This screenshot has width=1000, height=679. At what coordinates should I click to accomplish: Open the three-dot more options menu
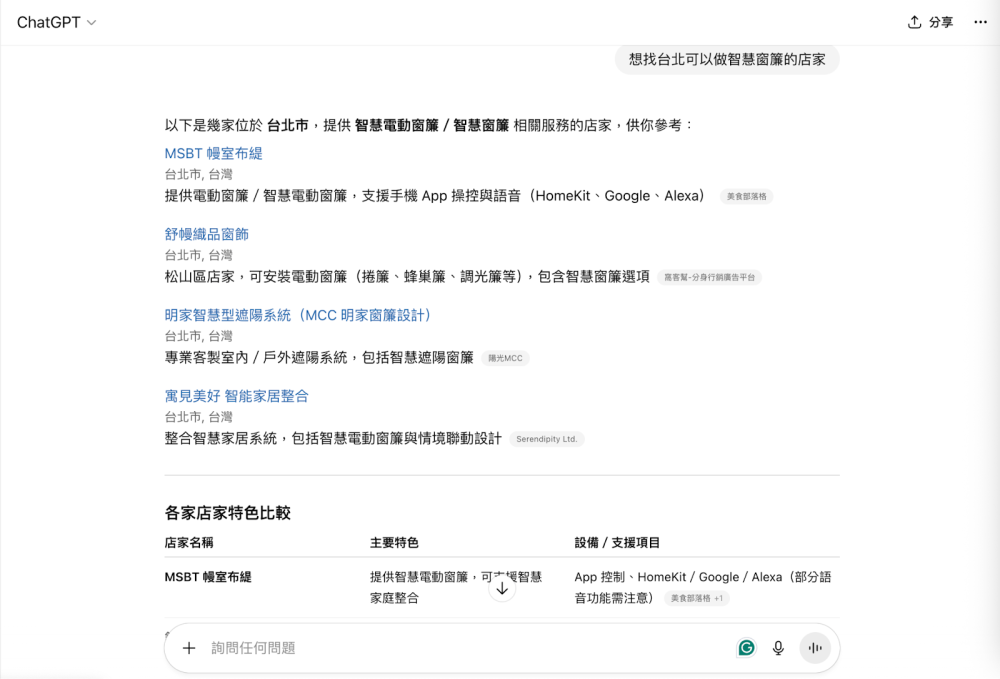click(980, 22)
